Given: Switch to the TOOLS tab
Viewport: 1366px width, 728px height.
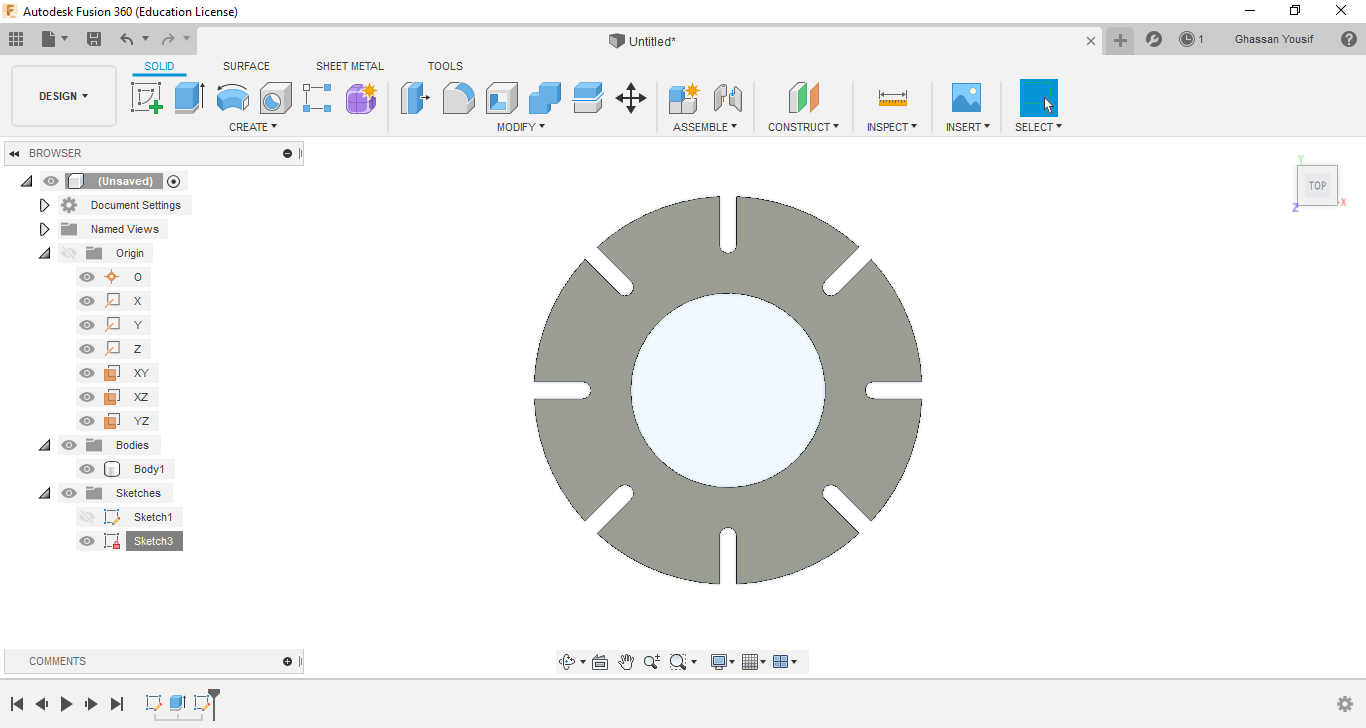Looking at the screenshot, I should point(445,66).
